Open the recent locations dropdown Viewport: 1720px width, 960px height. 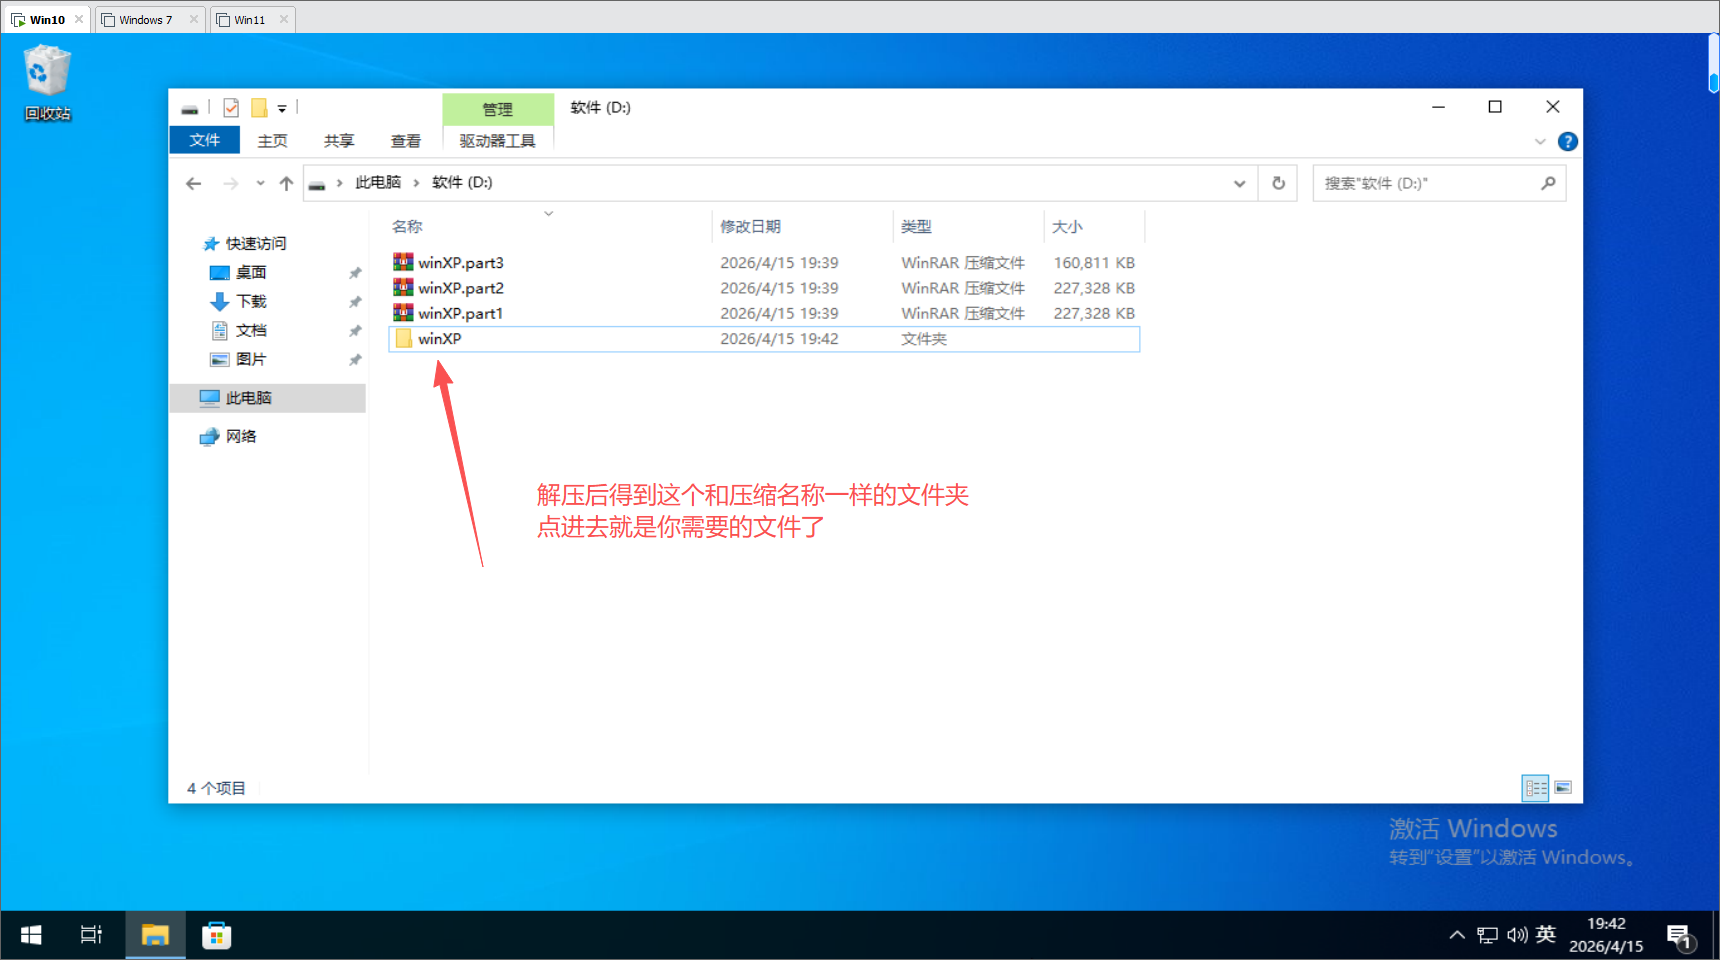click(x=260, y=183)
